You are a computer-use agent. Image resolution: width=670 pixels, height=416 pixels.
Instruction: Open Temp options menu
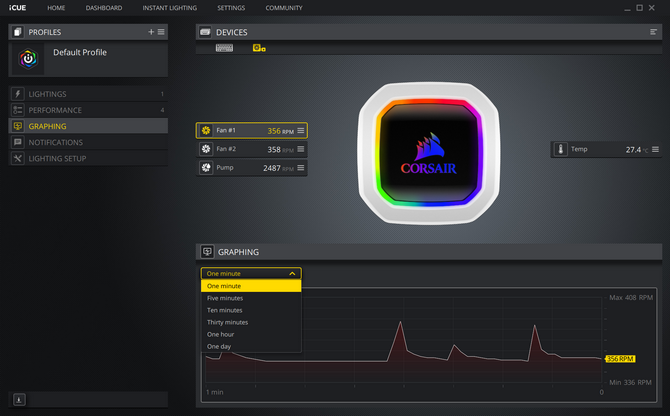click(655, 149)
